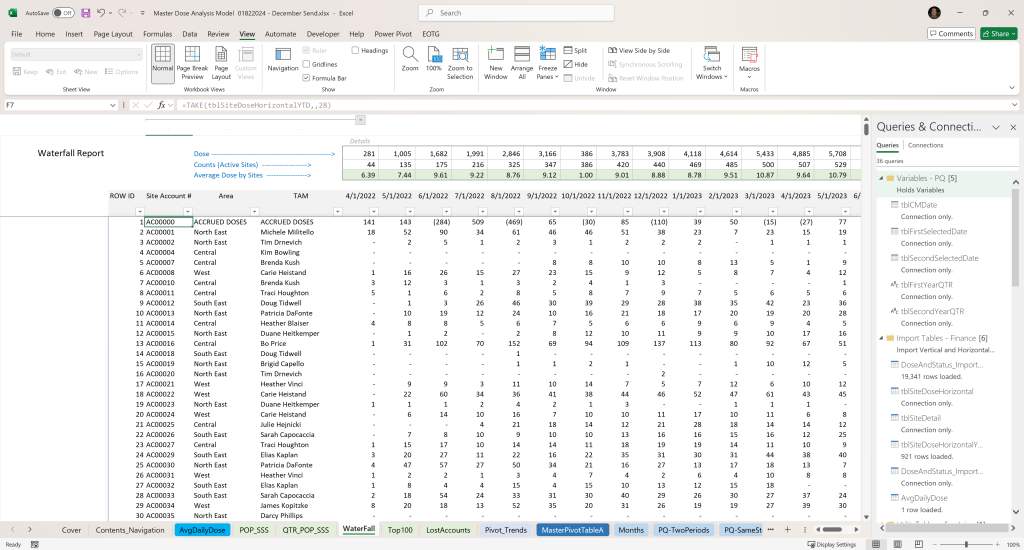Screen dimensions: 1024x550
Task: Open Display Settings in status bar
Action: click(831, 544)
